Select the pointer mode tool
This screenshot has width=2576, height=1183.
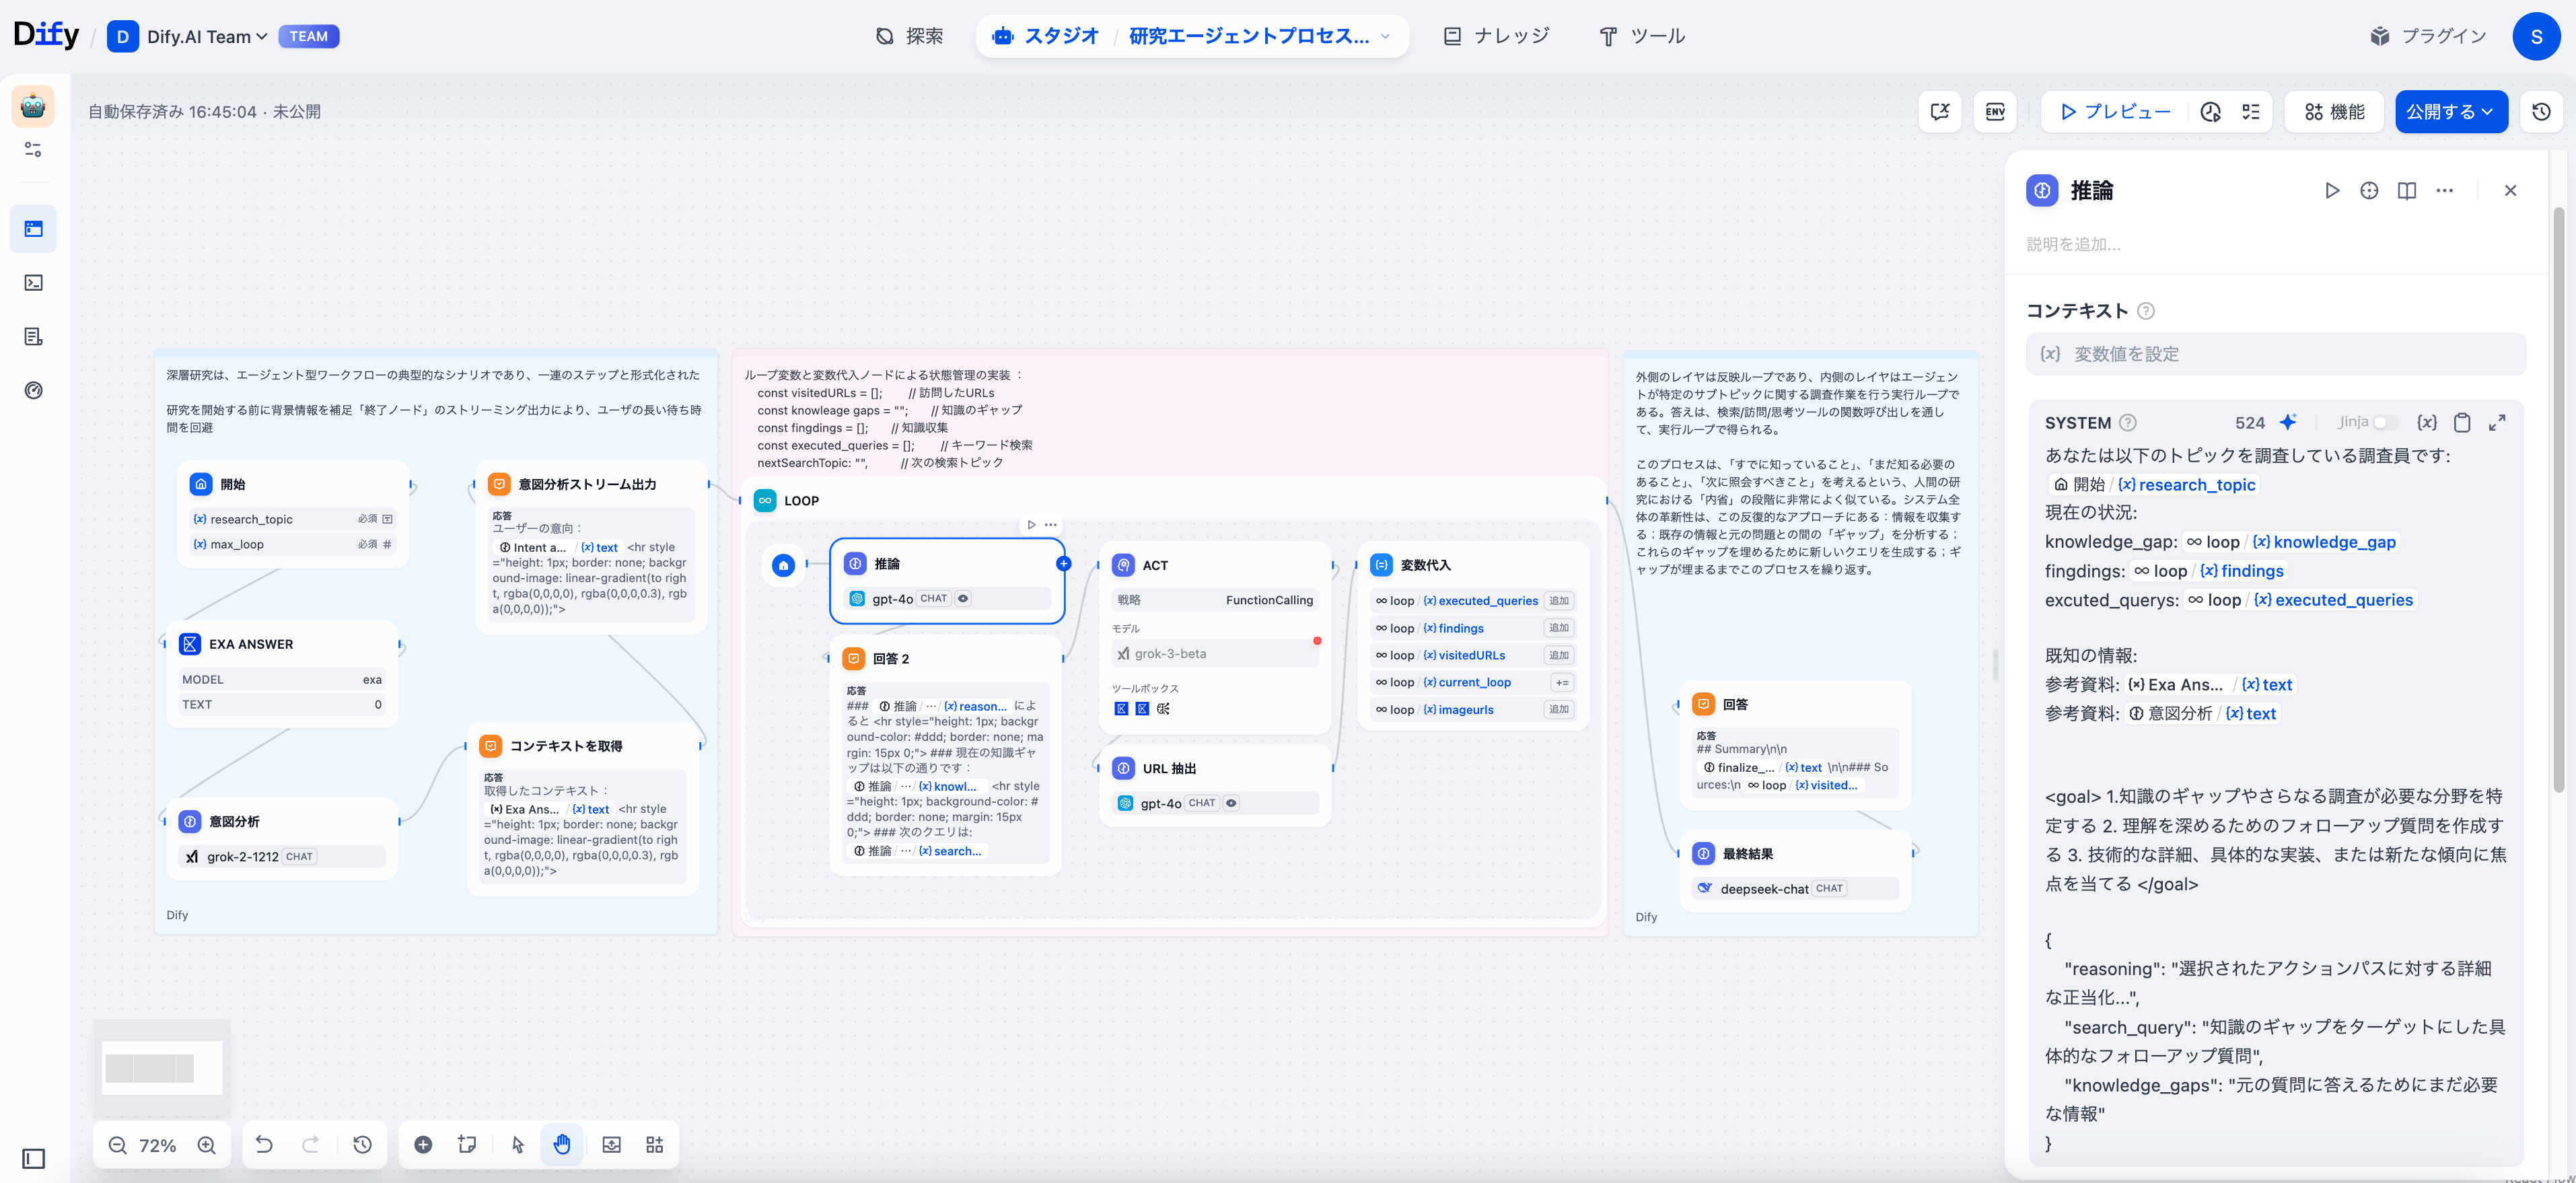pos(517,1144)
